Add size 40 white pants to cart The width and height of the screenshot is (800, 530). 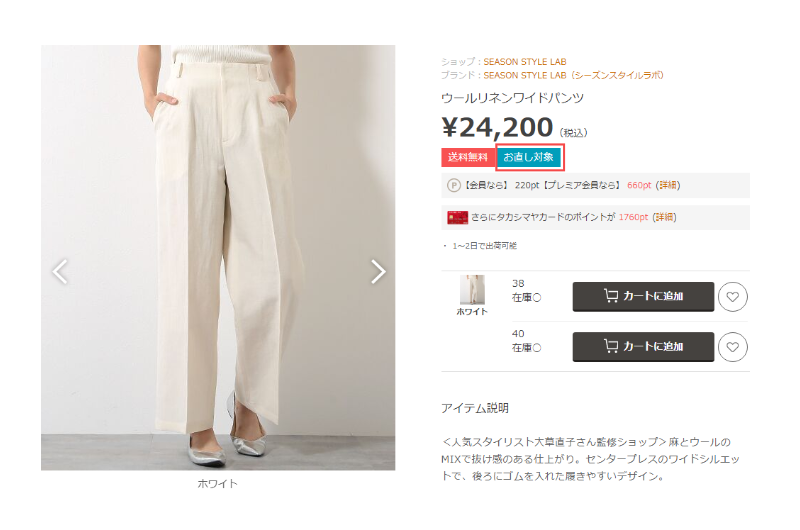click(643, 347)
